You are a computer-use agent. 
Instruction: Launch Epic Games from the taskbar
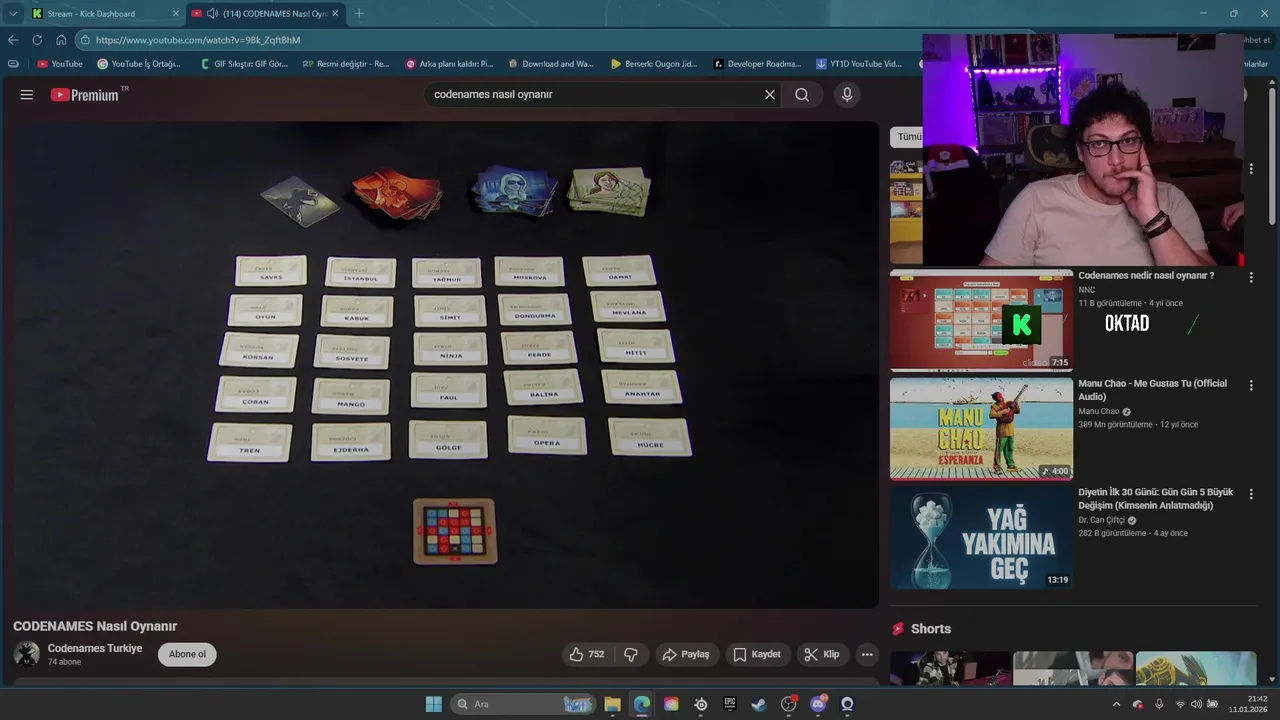[730, 704]
